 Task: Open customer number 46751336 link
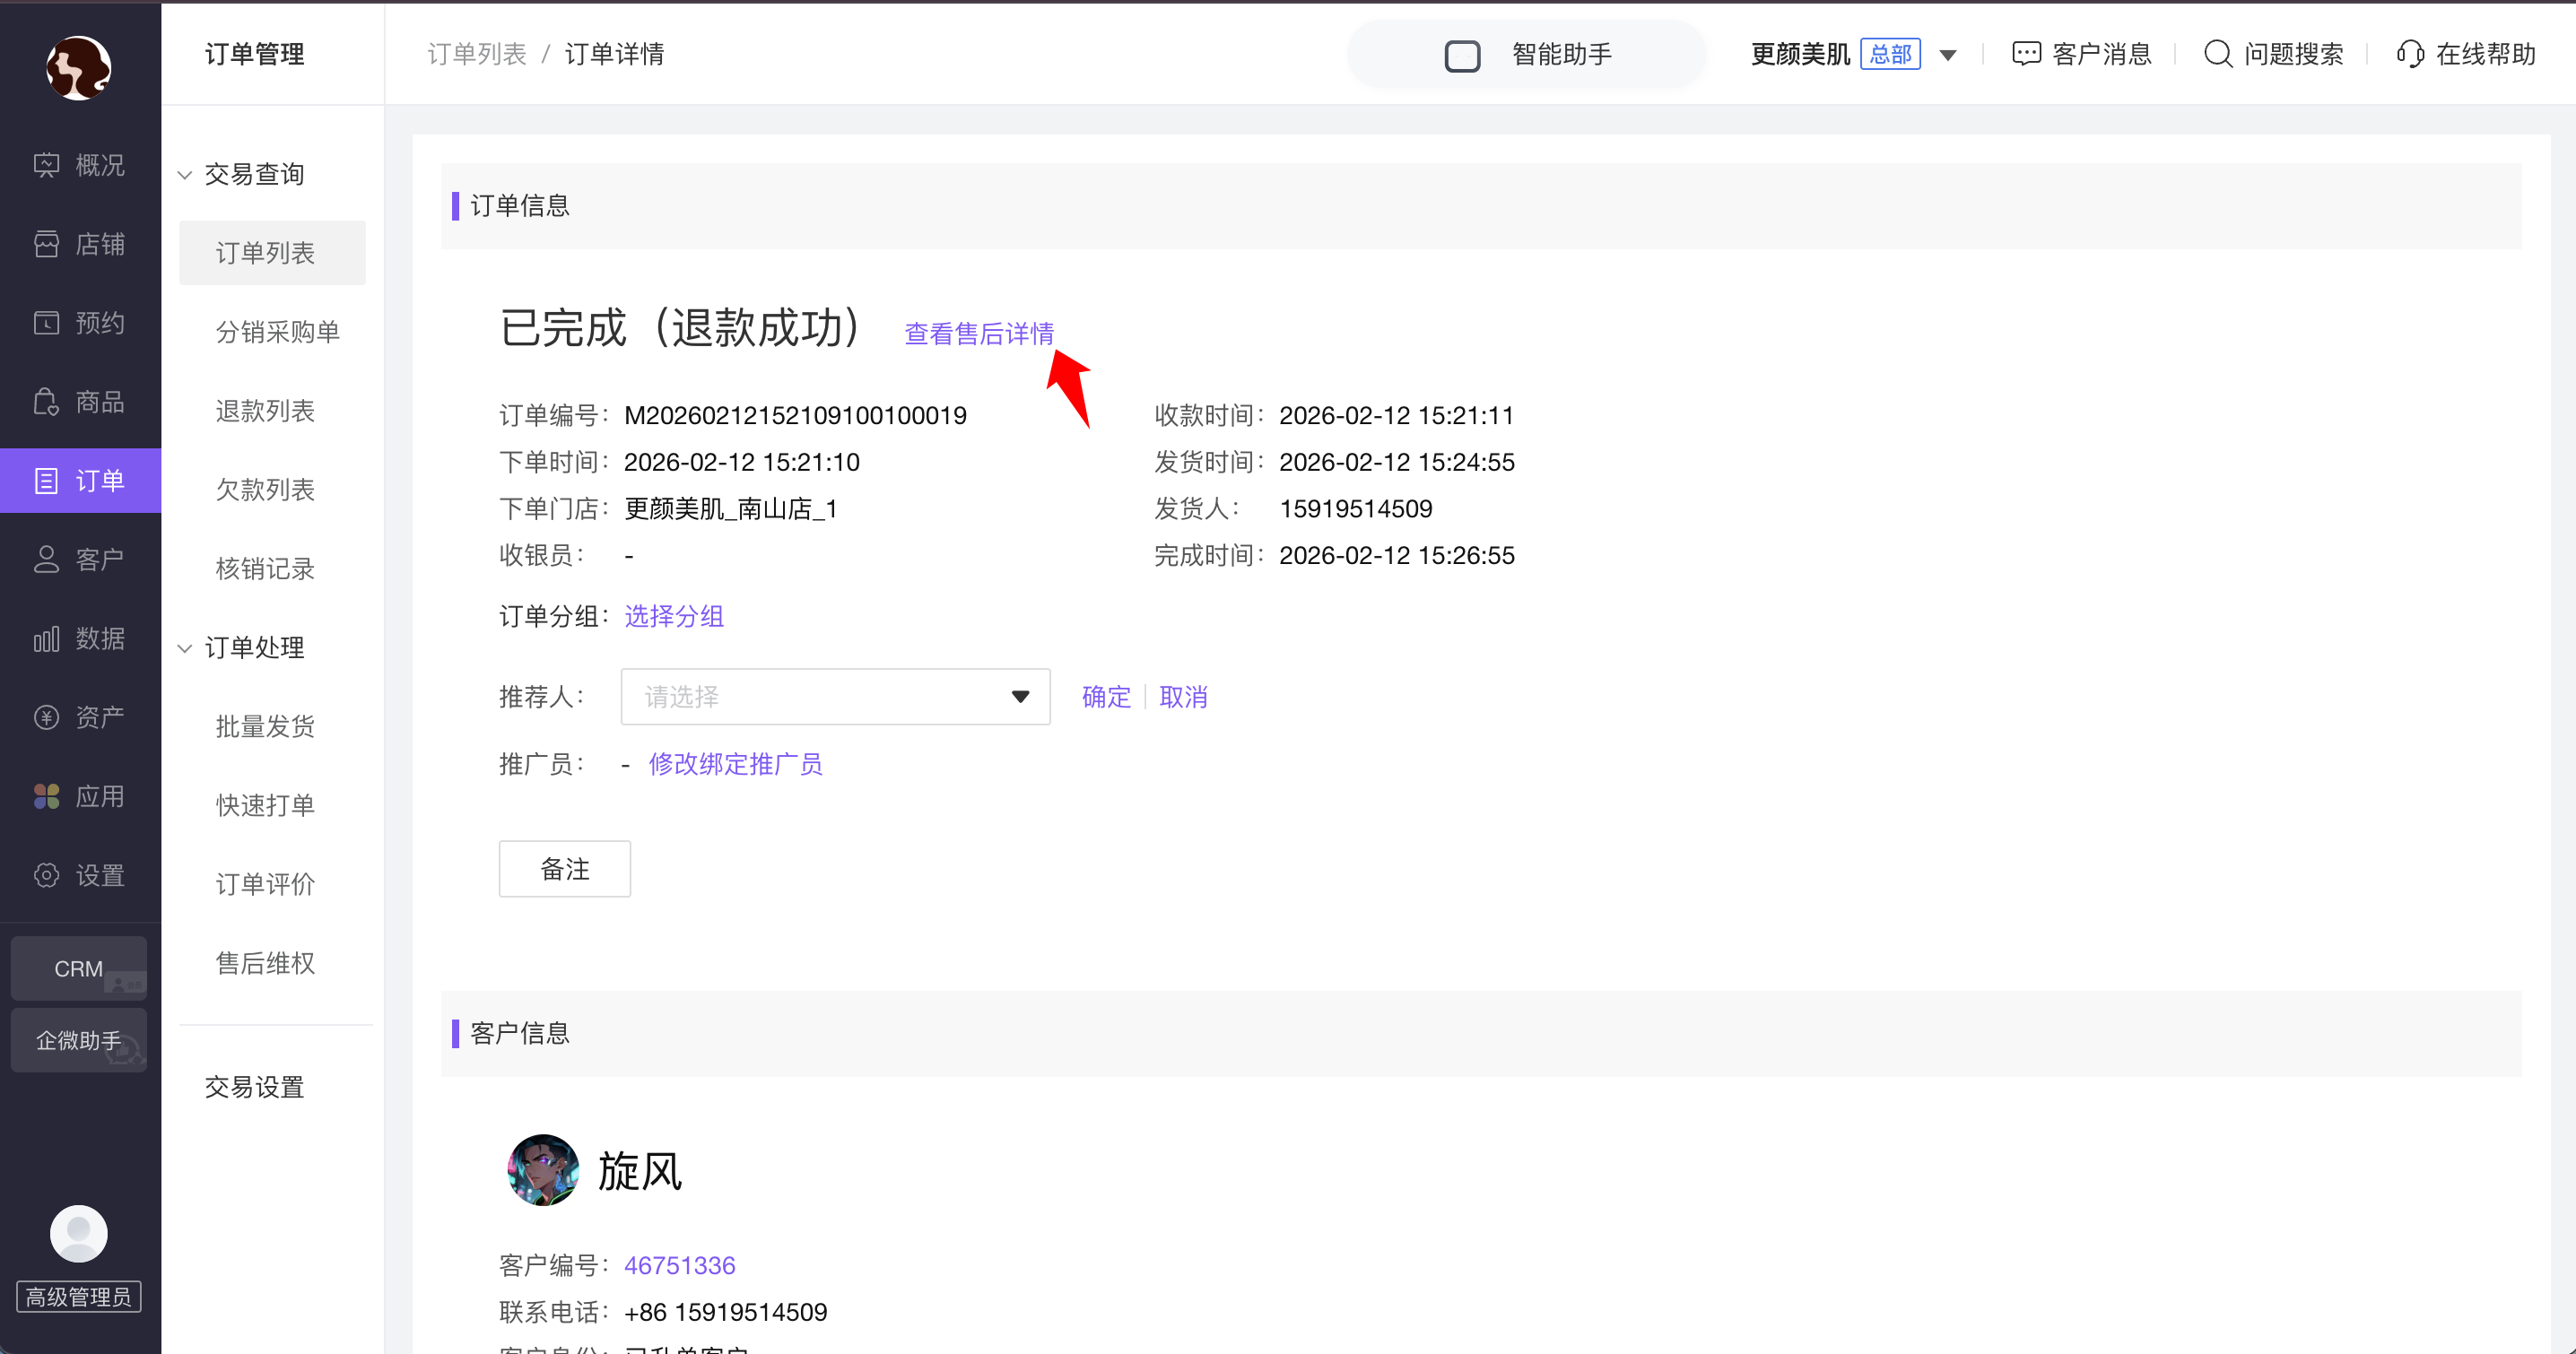(x=679, y=1265)
